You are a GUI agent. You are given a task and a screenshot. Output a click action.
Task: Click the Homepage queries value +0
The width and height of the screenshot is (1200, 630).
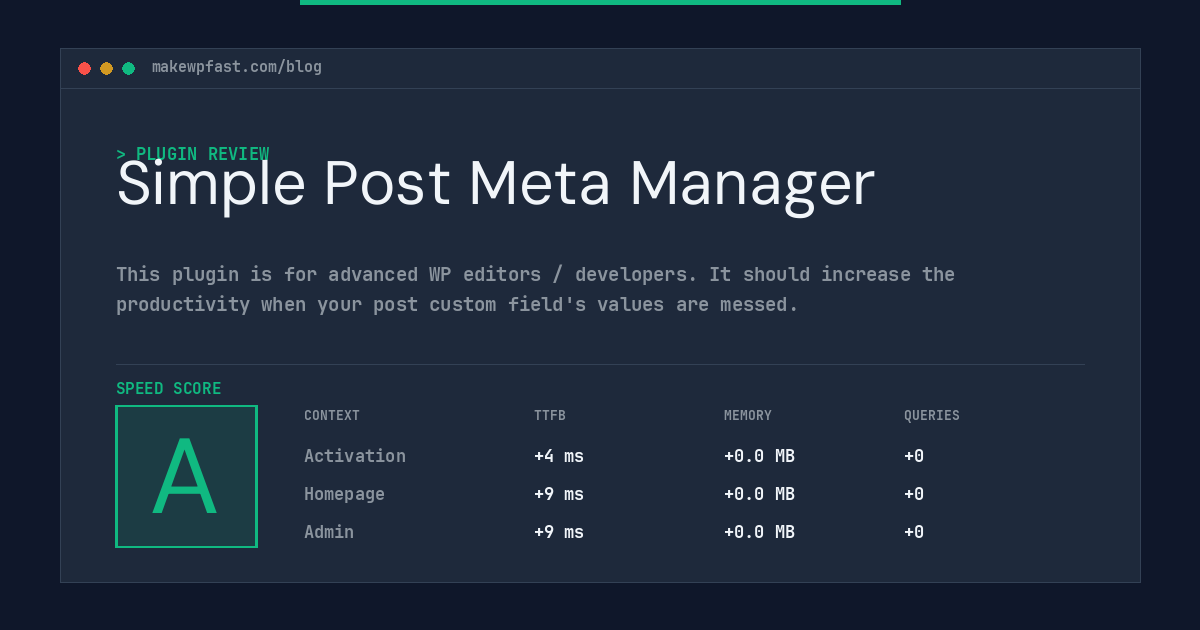click(x=914, y=494)
